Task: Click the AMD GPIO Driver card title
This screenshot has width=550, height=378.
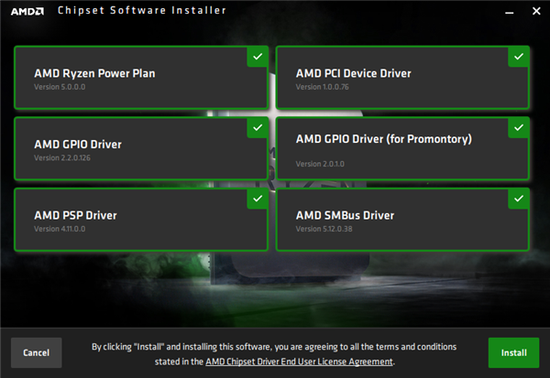Action: tap(78, 144)
